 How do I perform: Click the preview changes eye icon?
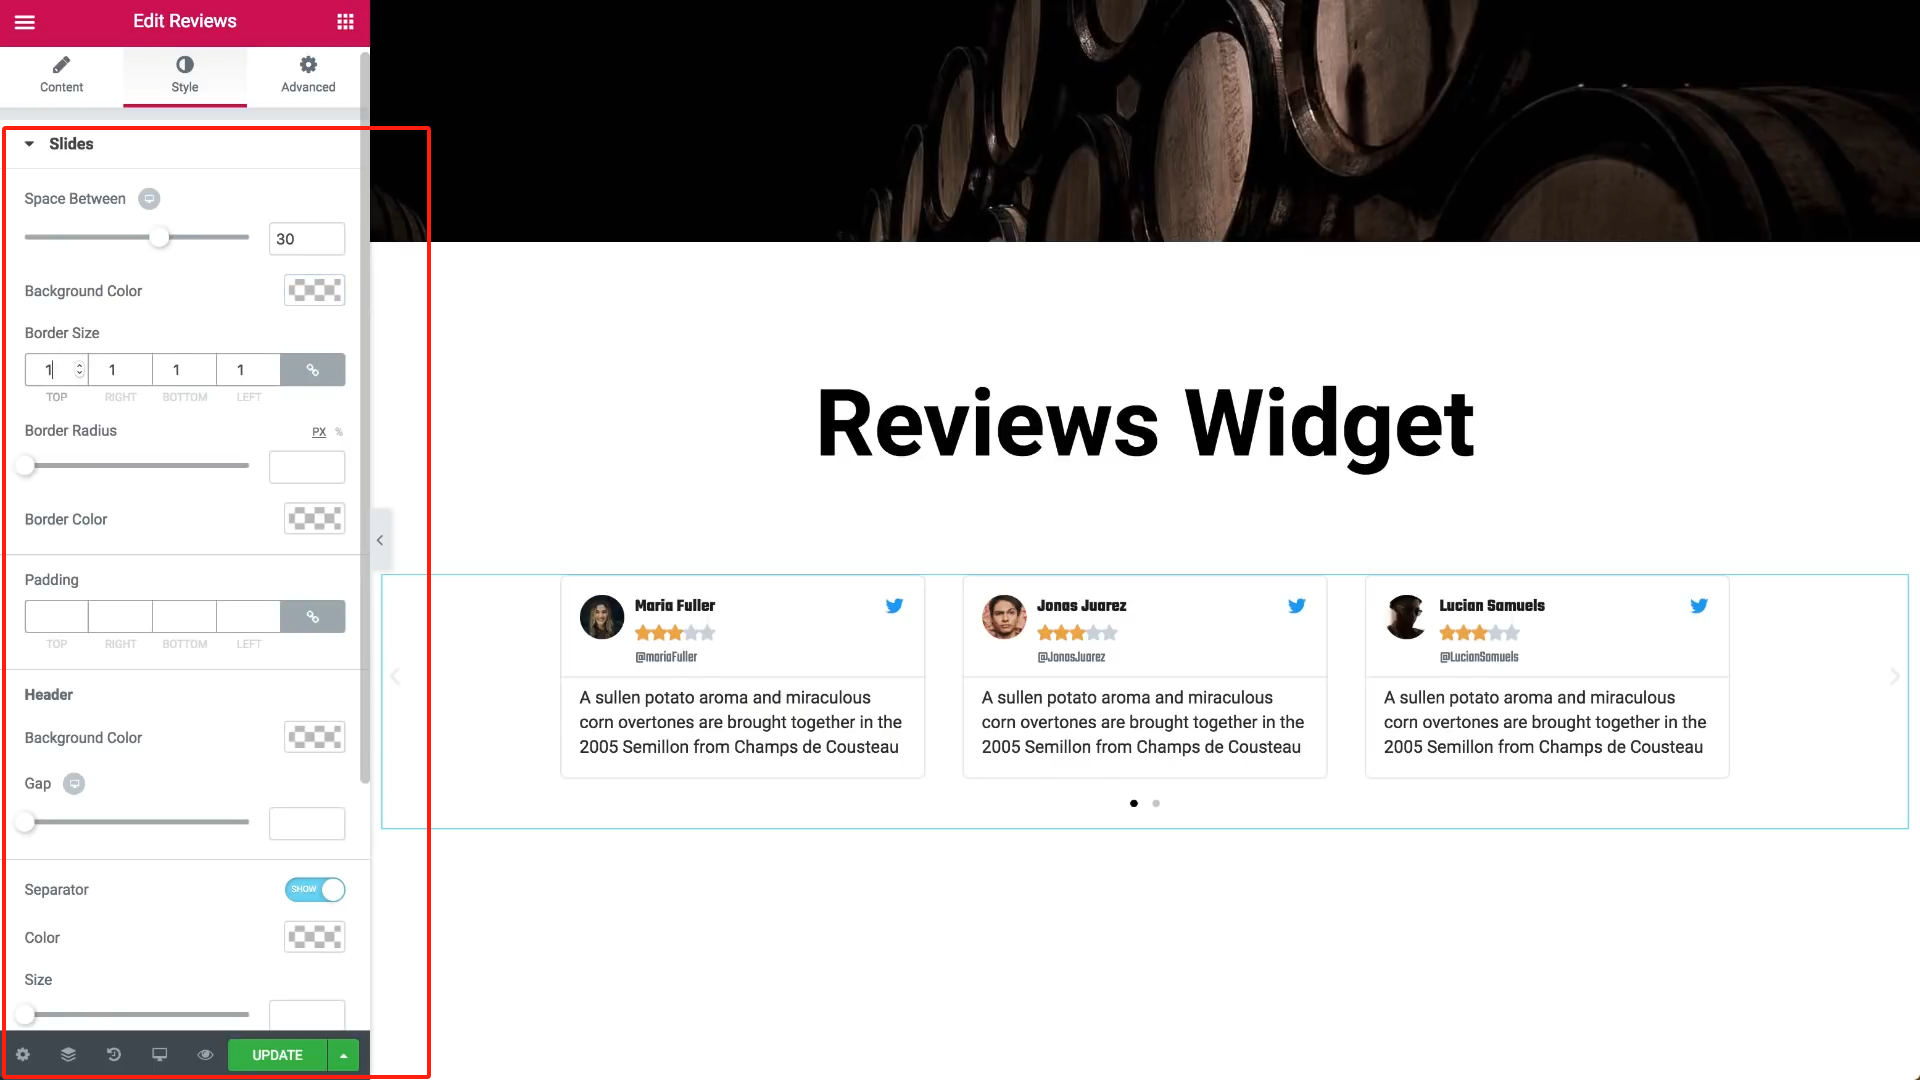[205, 1055]
